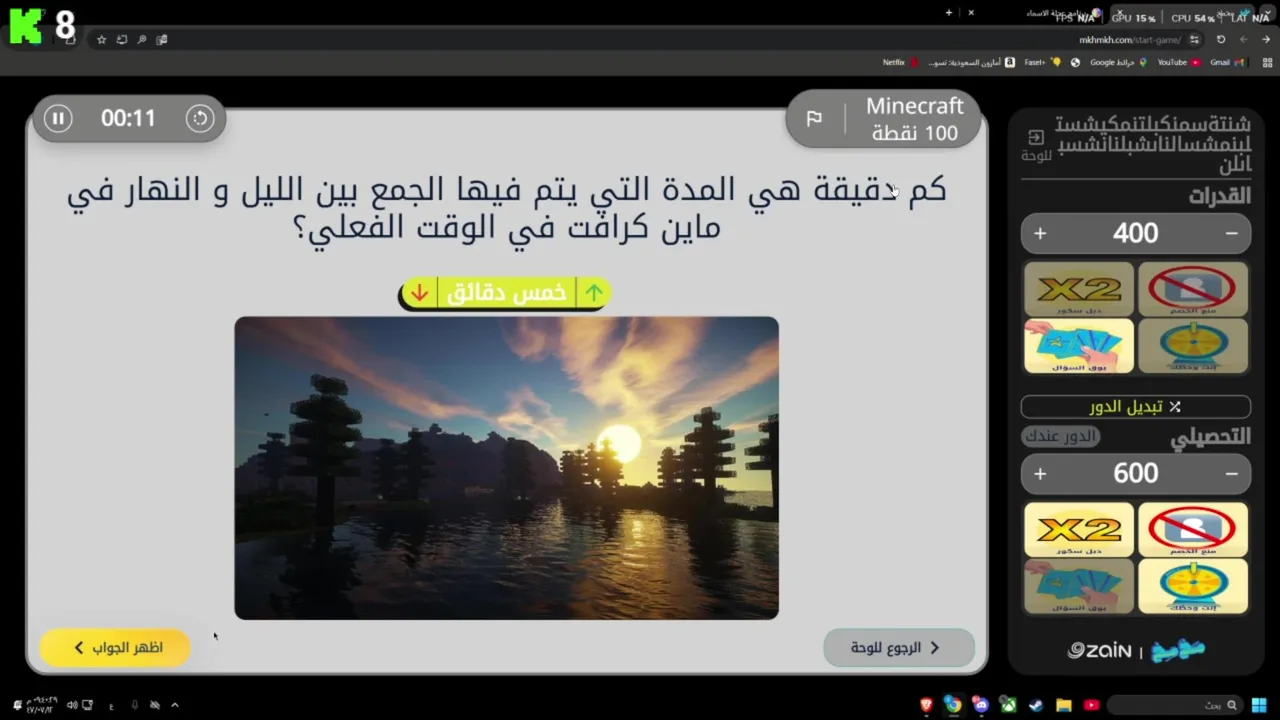This screenshot has width=1280, height=720.
Task: Click the red down arrow on hint
Action: 420,292
